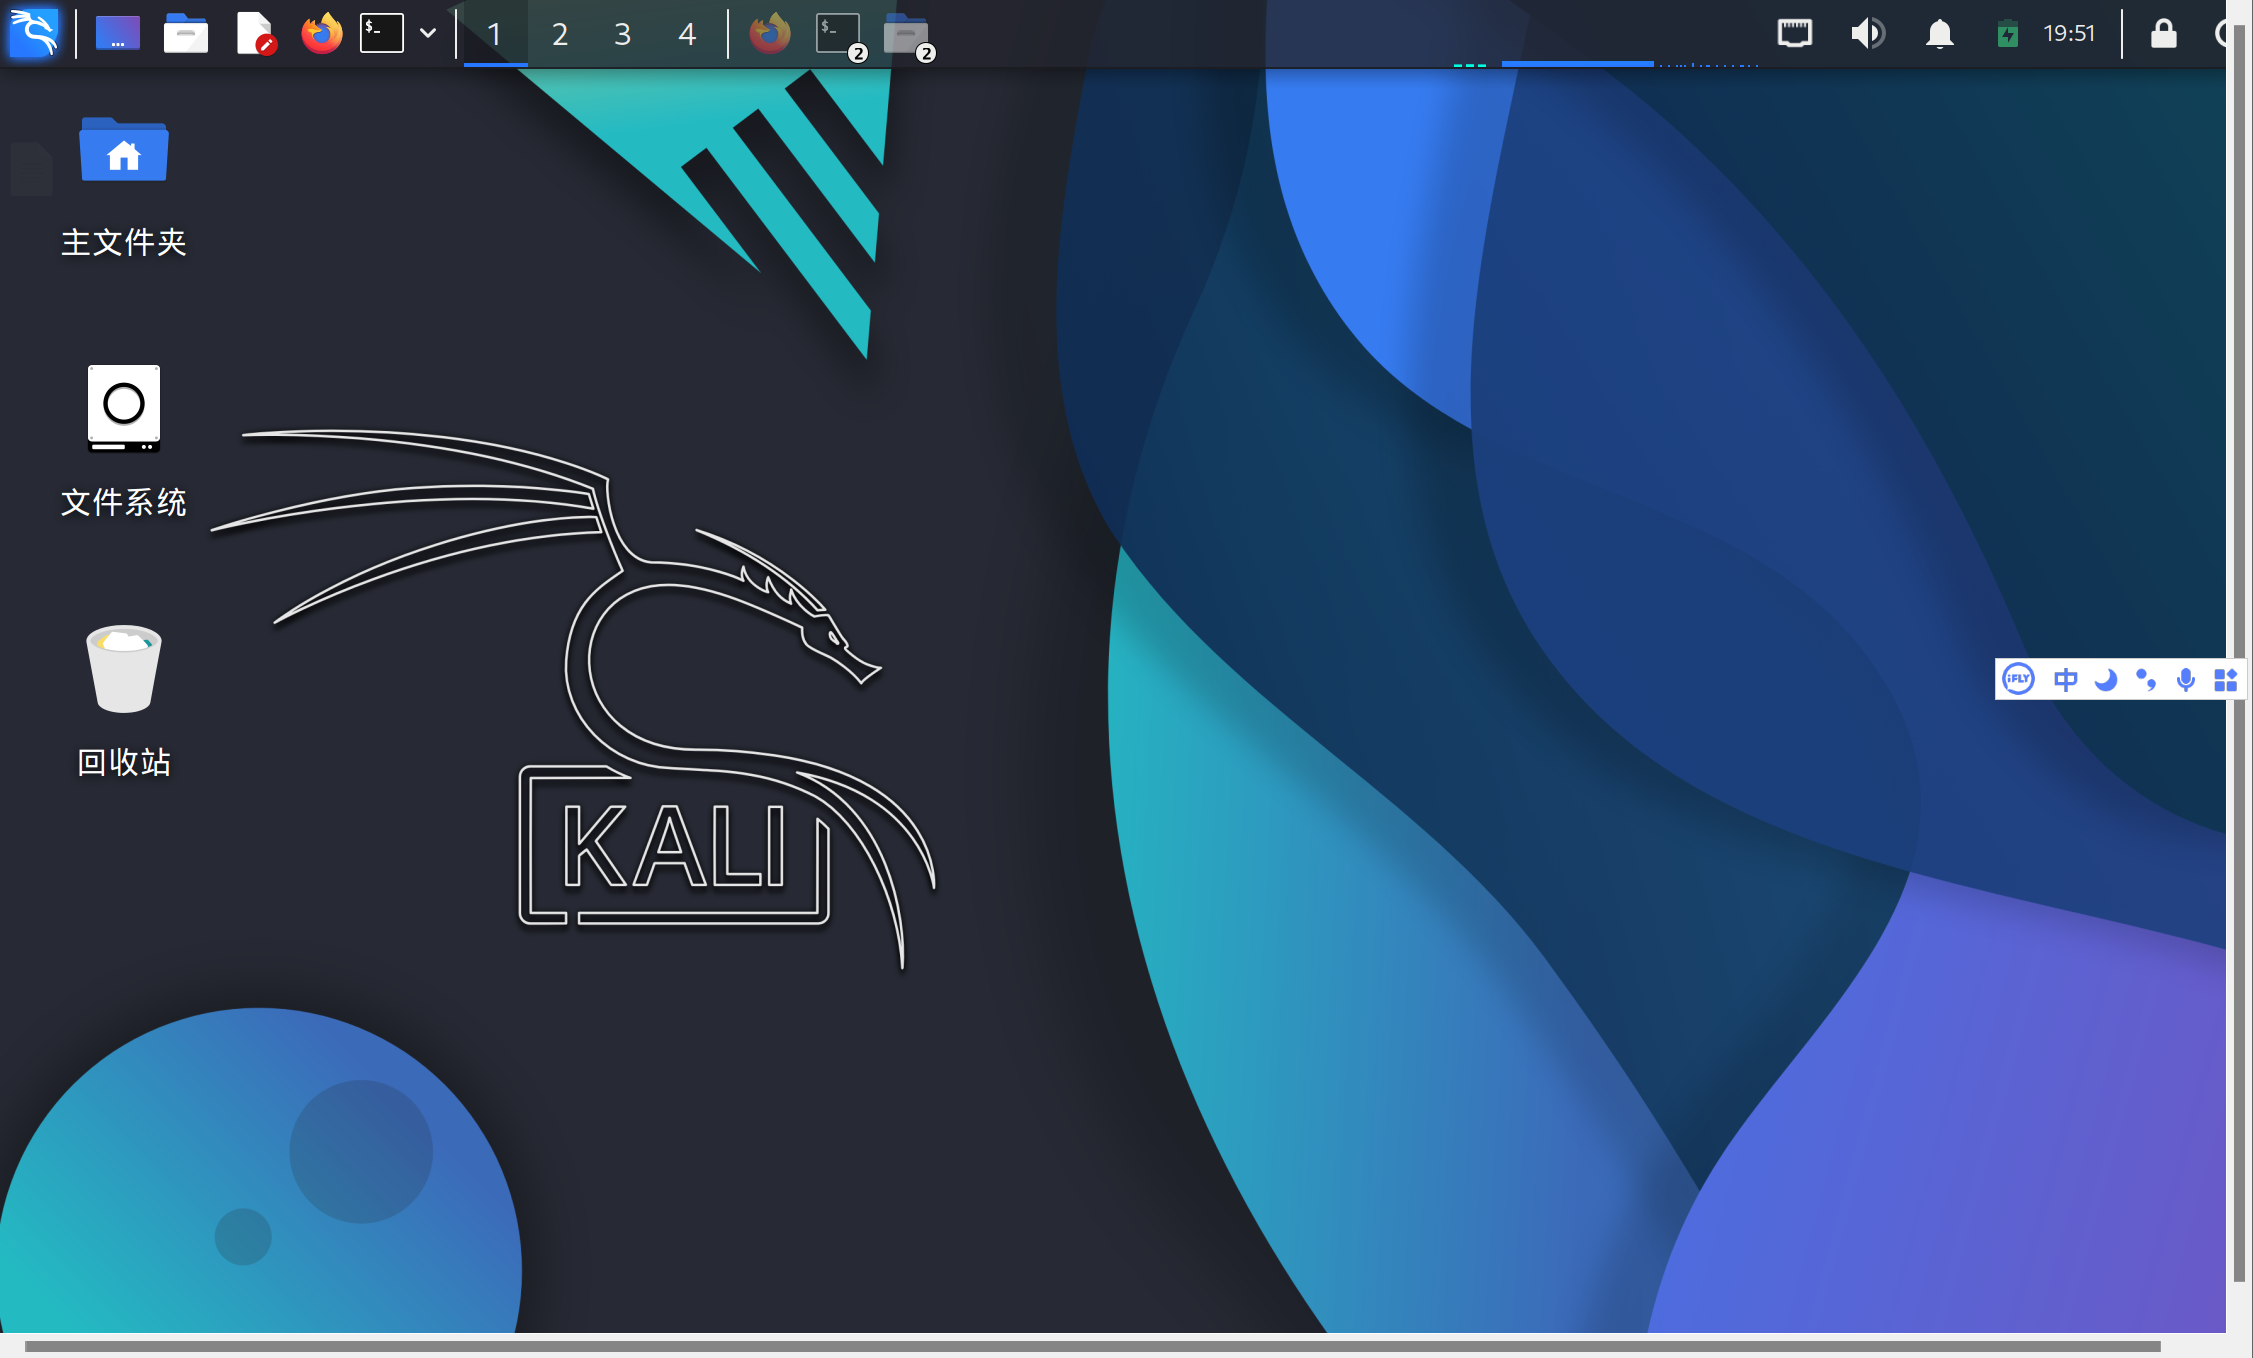Click the show desktop panel icon
This screenshot has width=2253, height=1358.
coord(118,33)
